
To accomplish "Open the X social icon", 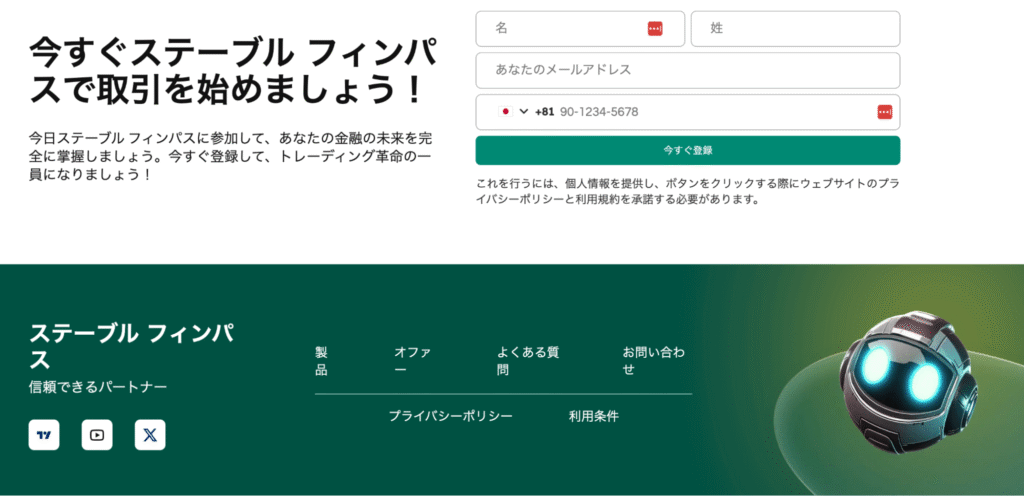I will point(150,435).
